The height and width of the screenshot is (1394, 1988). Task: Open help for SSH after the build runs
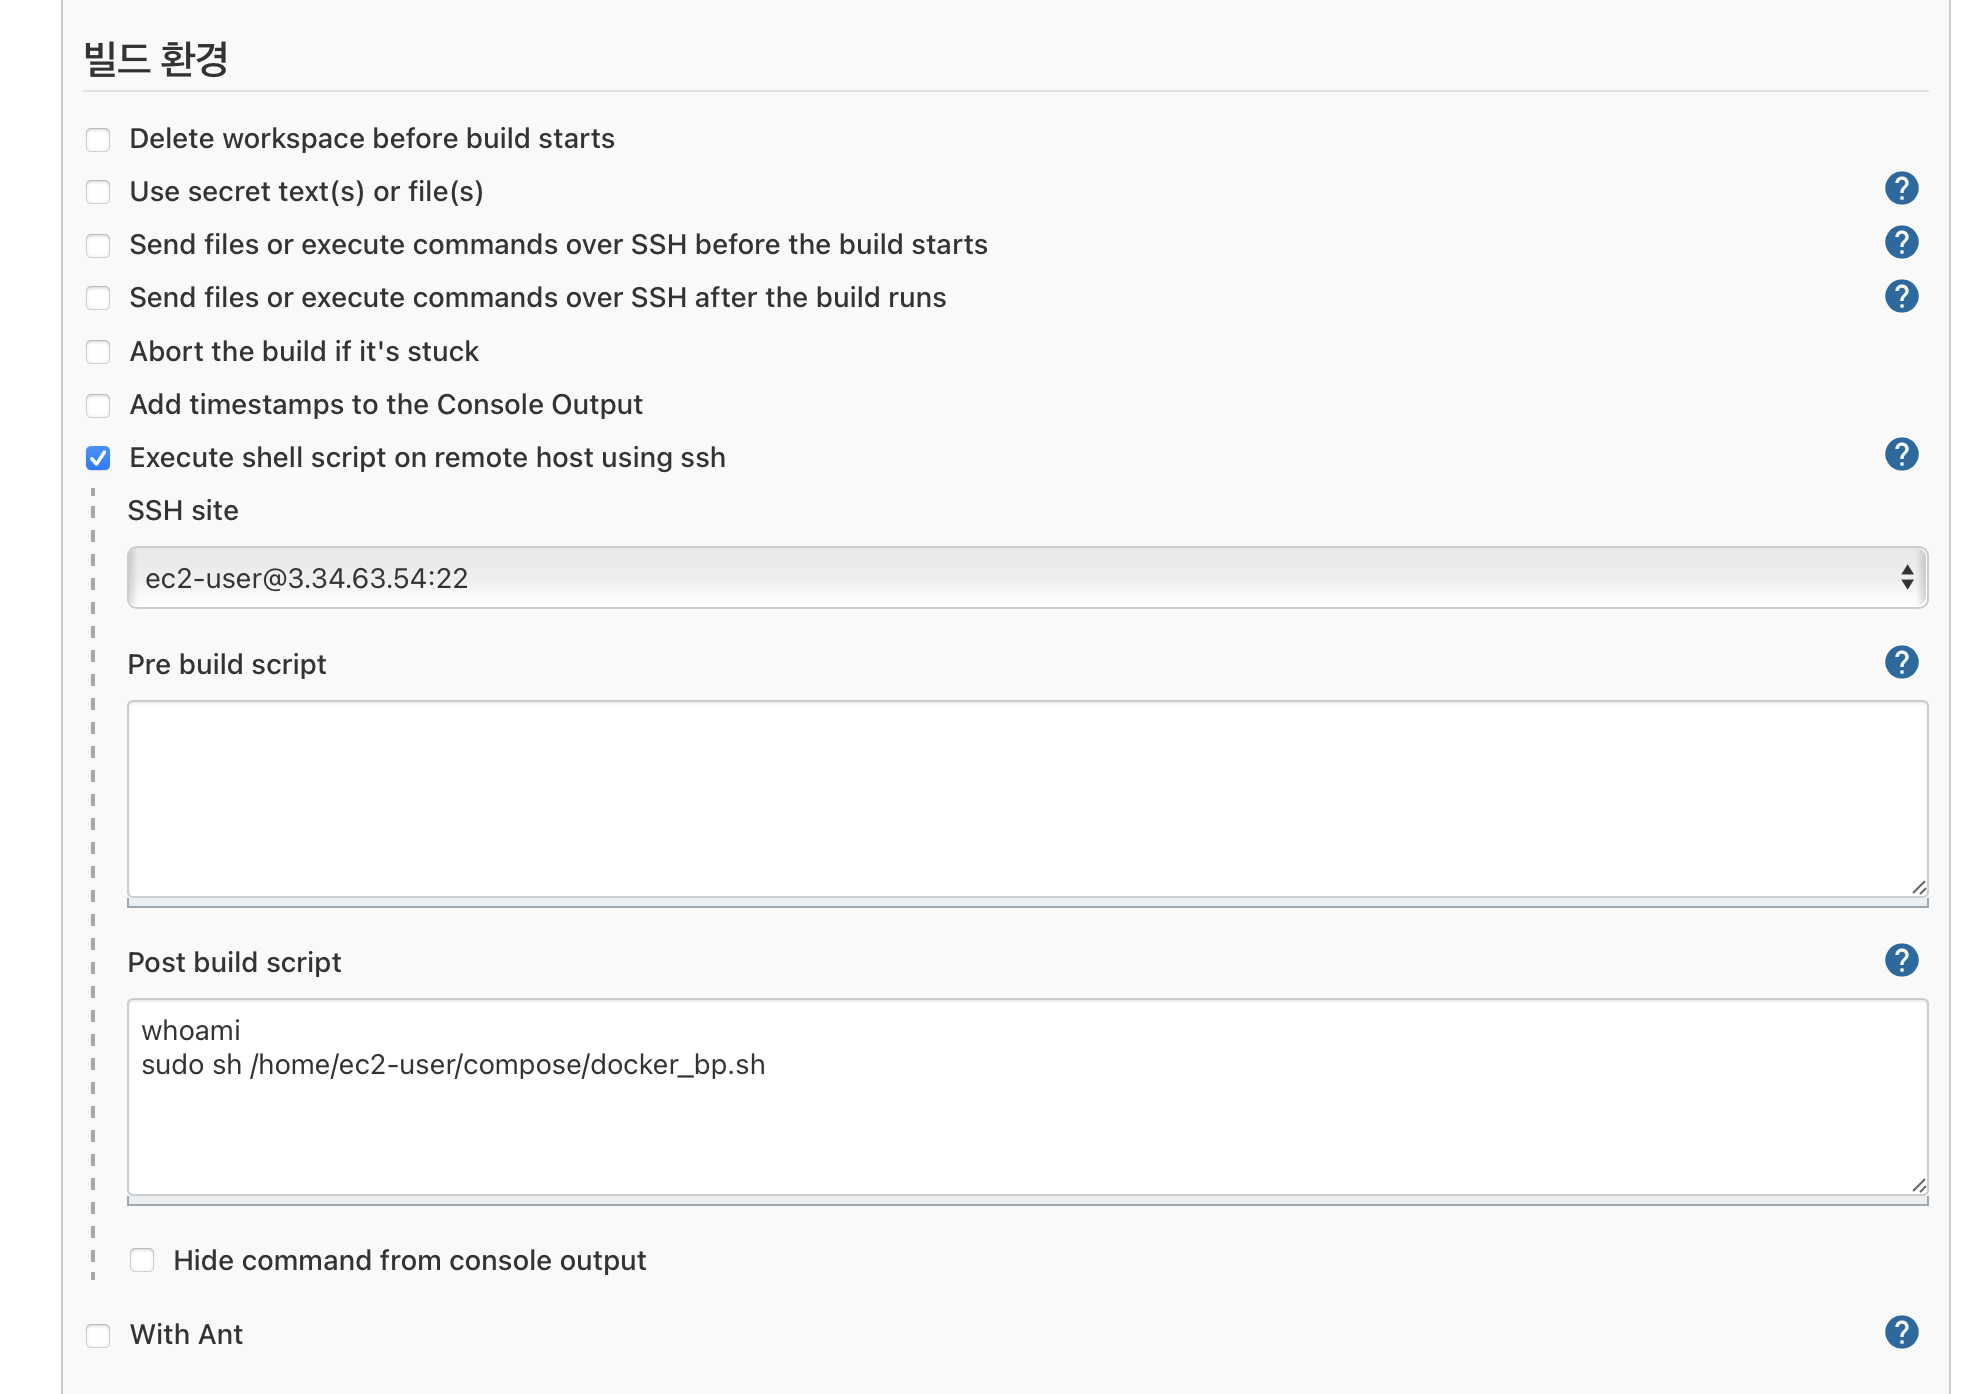pyautogui.click(x=1901, y=296)
